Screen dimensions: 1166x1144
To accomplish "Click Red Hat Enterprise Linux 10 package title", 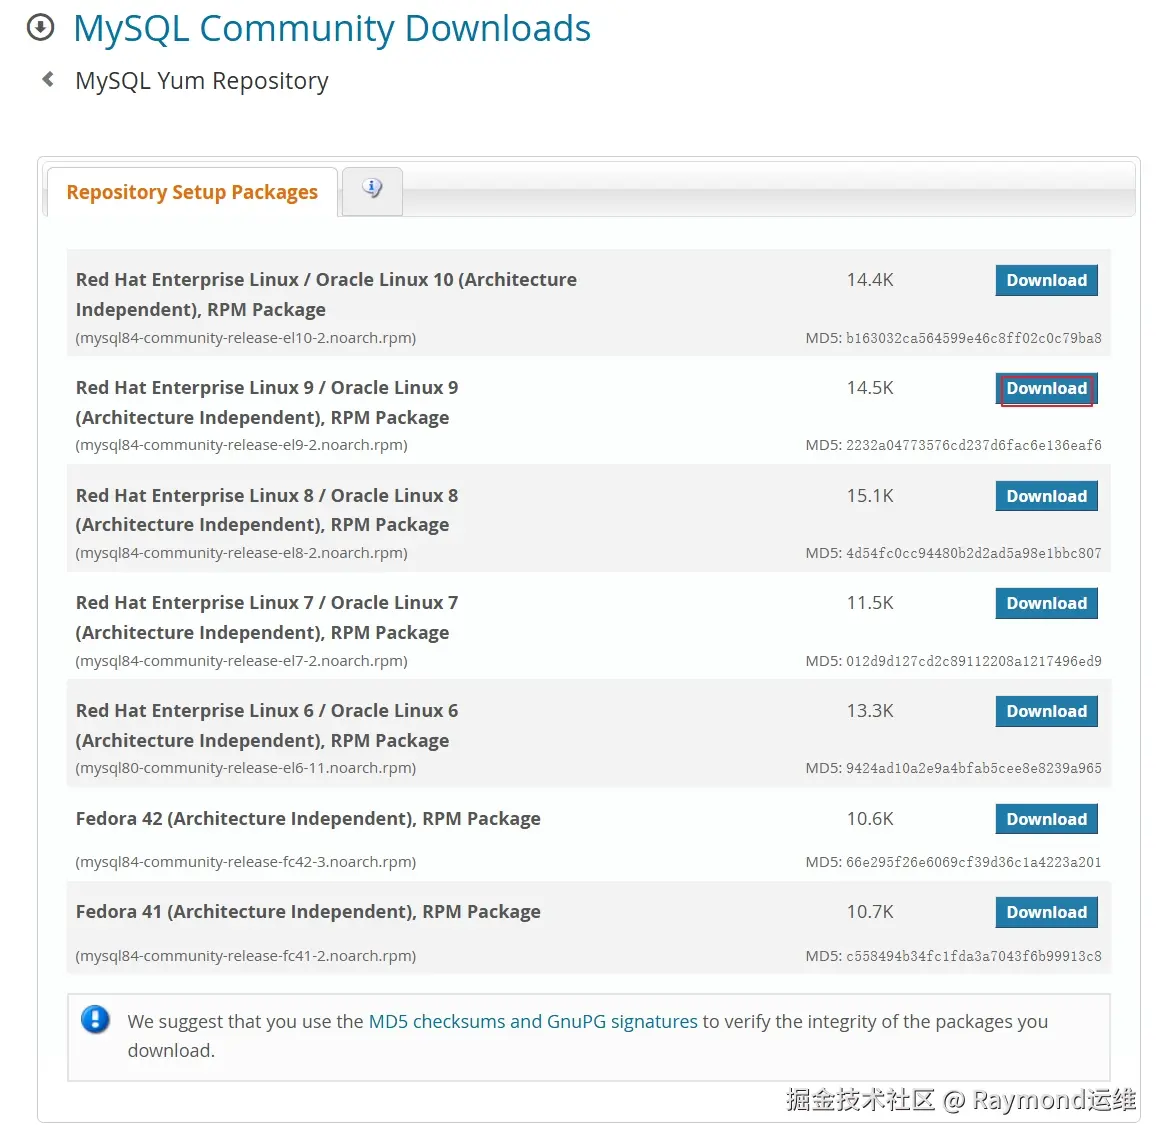I will pyautogui.click(x=326, y=295).
